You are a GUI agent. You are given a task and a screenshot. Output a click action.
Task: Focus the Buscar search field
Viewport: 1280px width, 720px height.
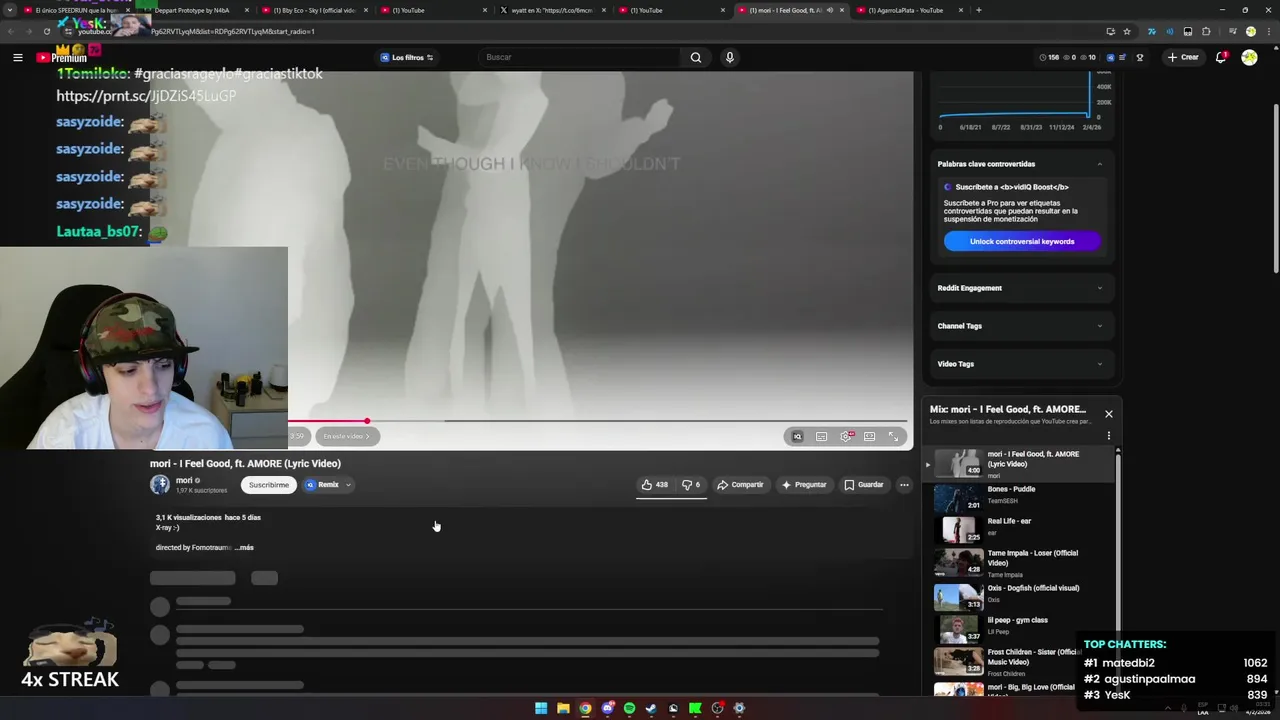[580, 57]
